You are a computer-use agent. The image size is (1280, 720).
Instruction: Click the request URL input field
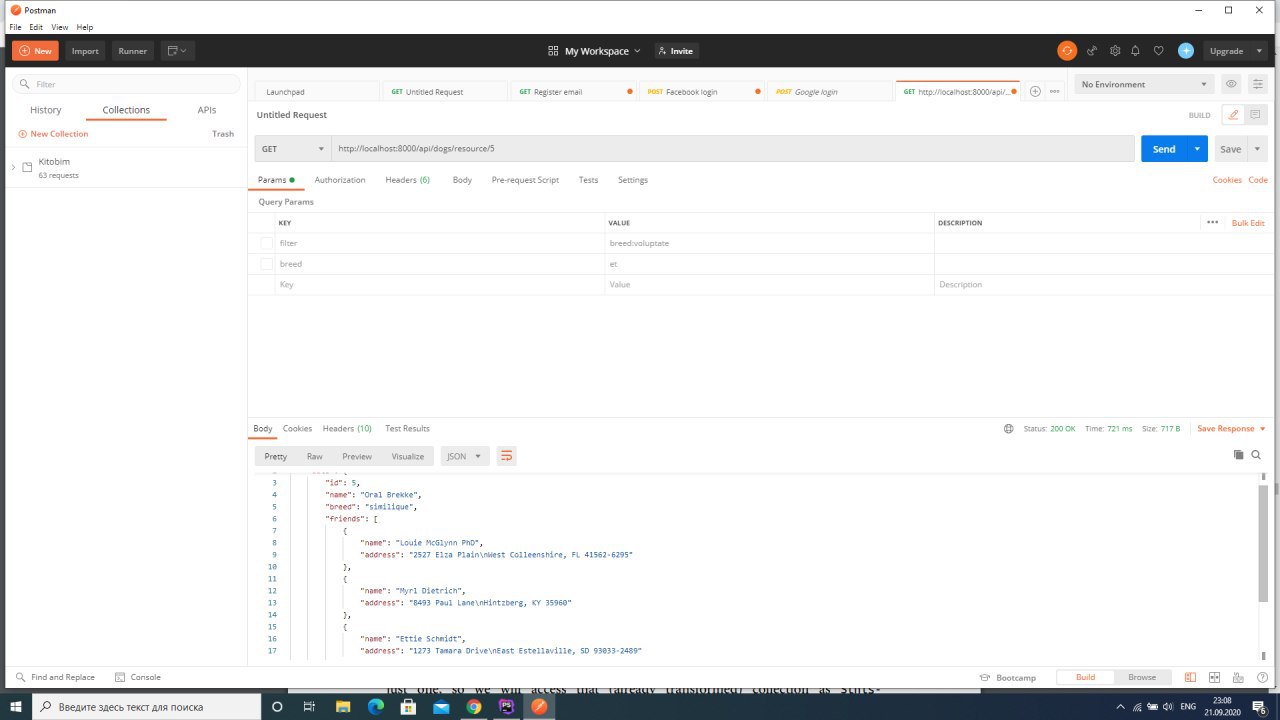click(x=732, y=148)
